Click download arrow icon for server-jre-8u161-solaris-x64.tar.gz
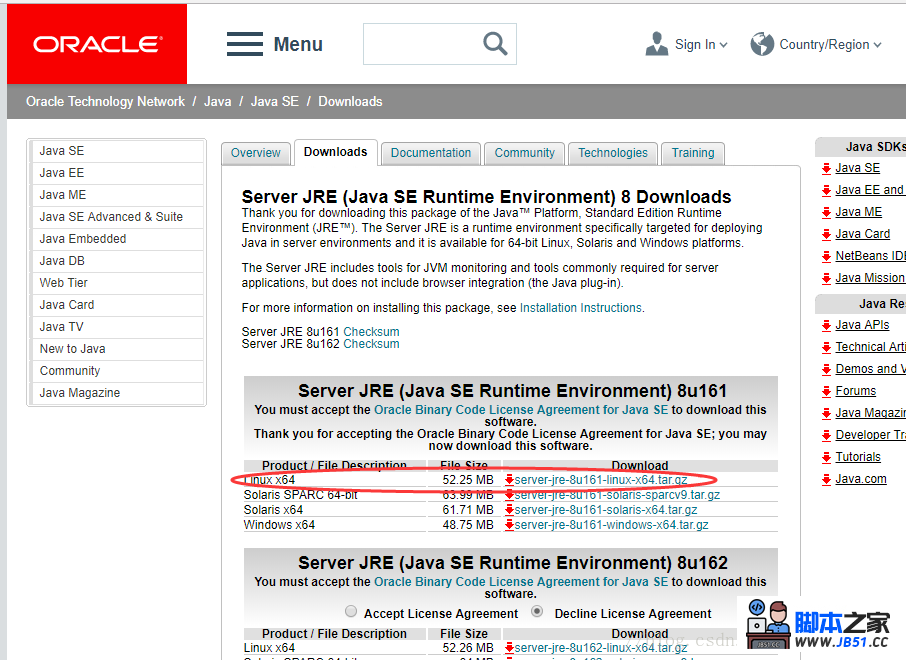This screenshot has height=660, width=906. [x=509, y=510]
